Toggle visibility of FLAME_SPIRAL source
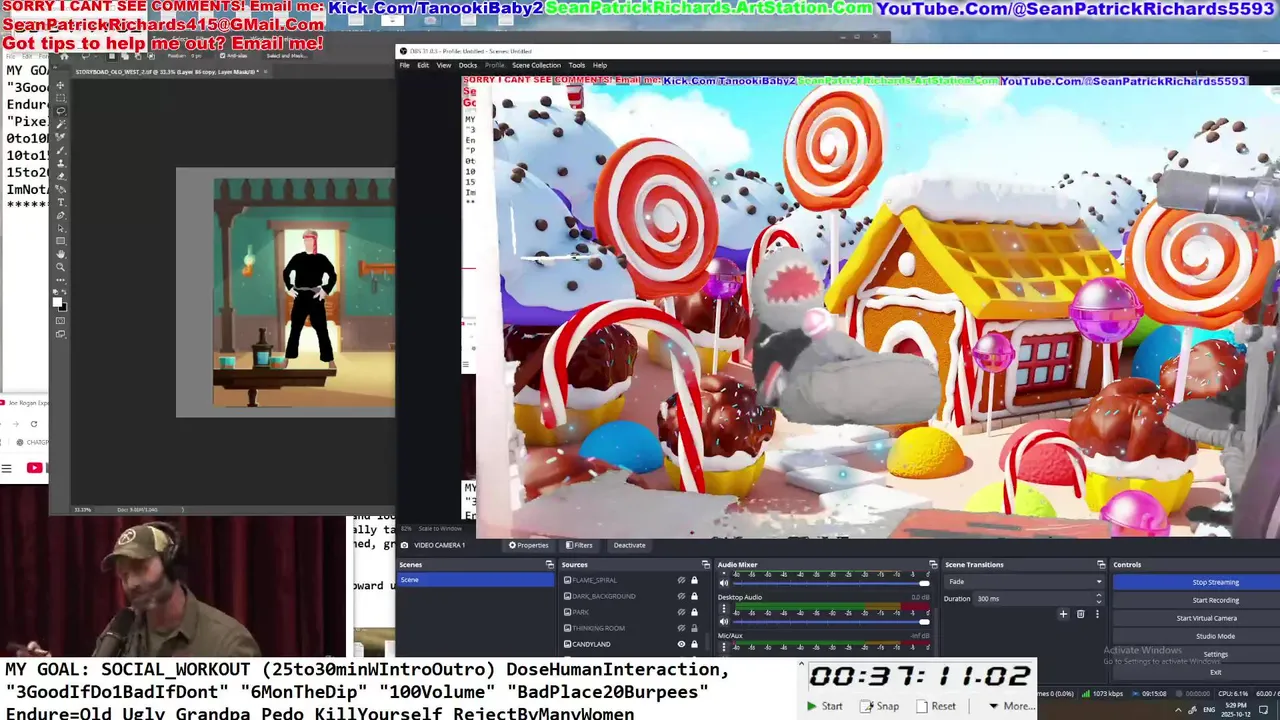Screen dimensions: 1280x720 click(x=681, y=580)
